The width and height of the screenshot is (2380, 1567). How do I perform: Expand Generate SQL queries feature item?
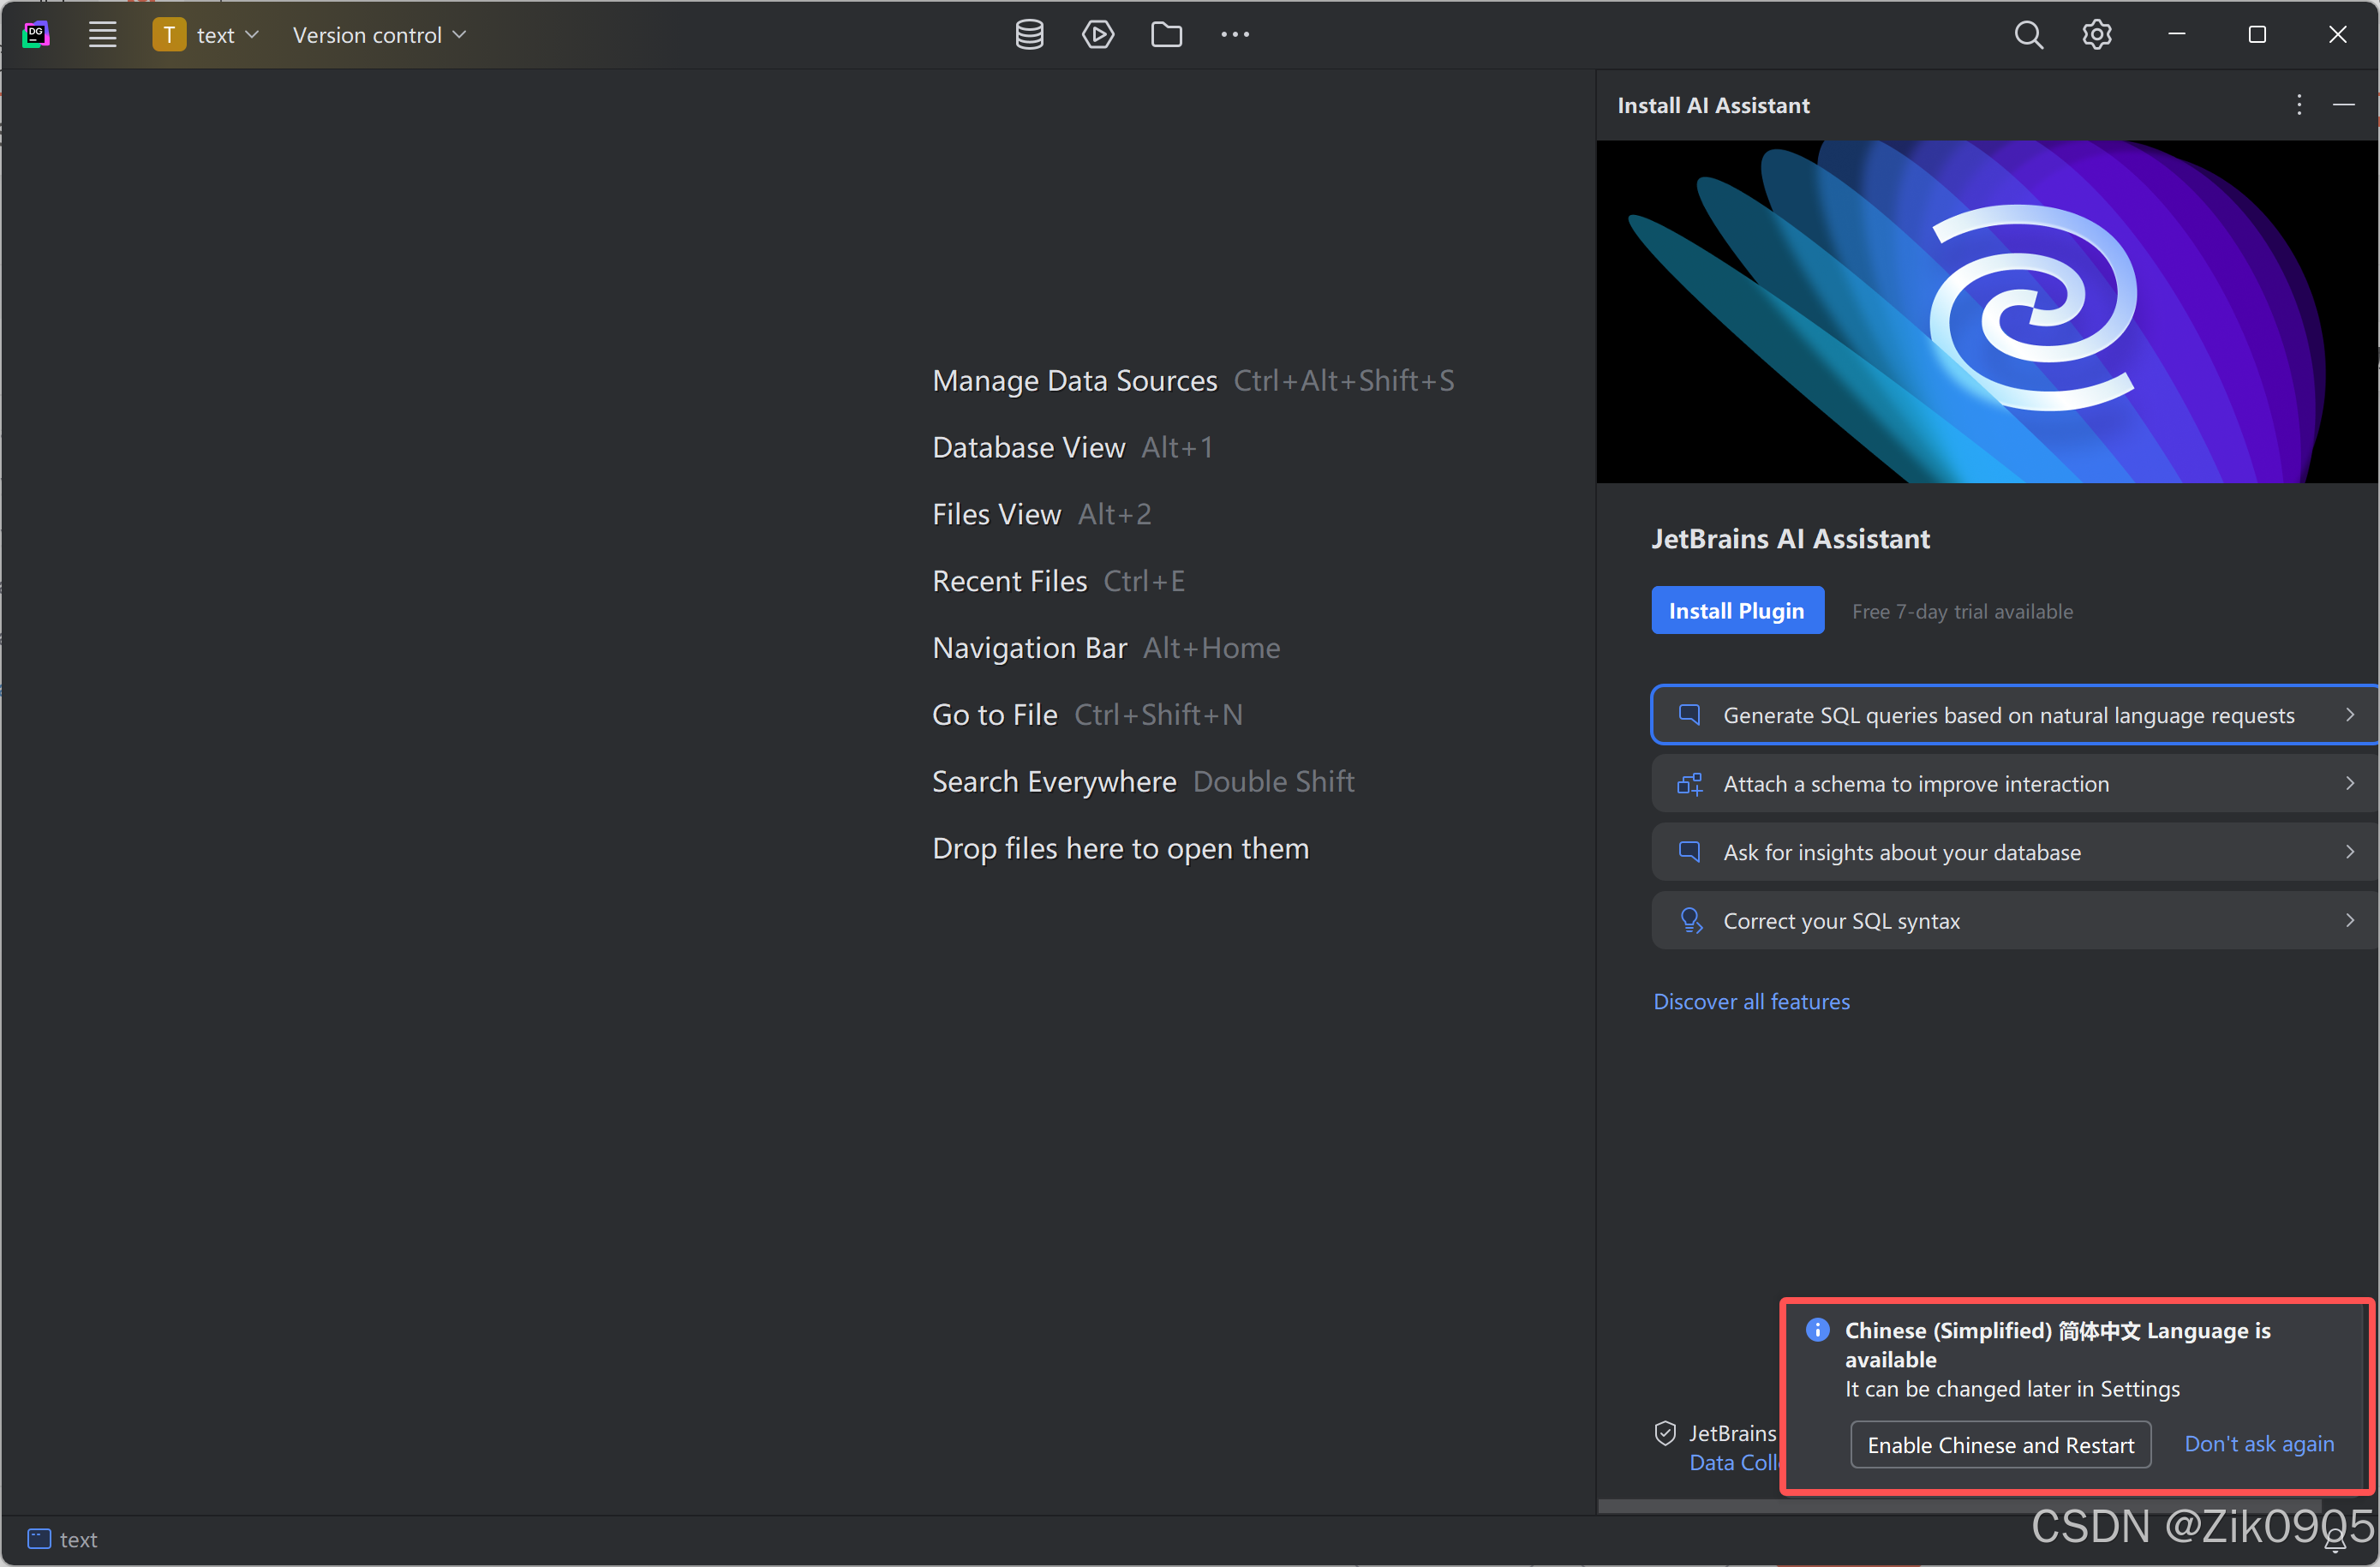pos(2012,715)
